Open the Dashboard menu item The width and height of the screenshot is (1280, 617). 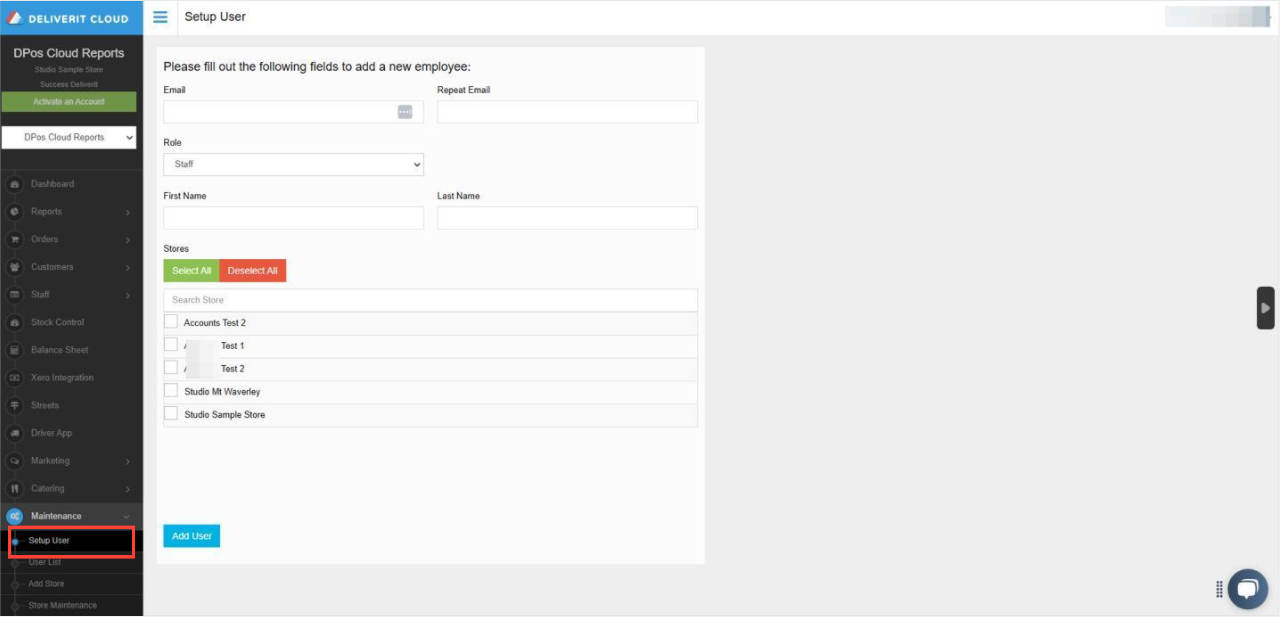tap(52, 184)
